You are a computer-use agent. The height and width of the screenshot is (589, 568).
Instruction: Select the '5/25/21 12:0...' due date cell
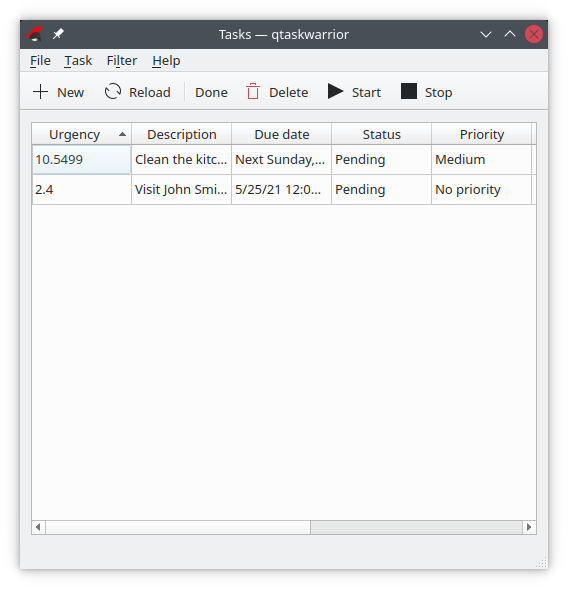coord(281,190)
